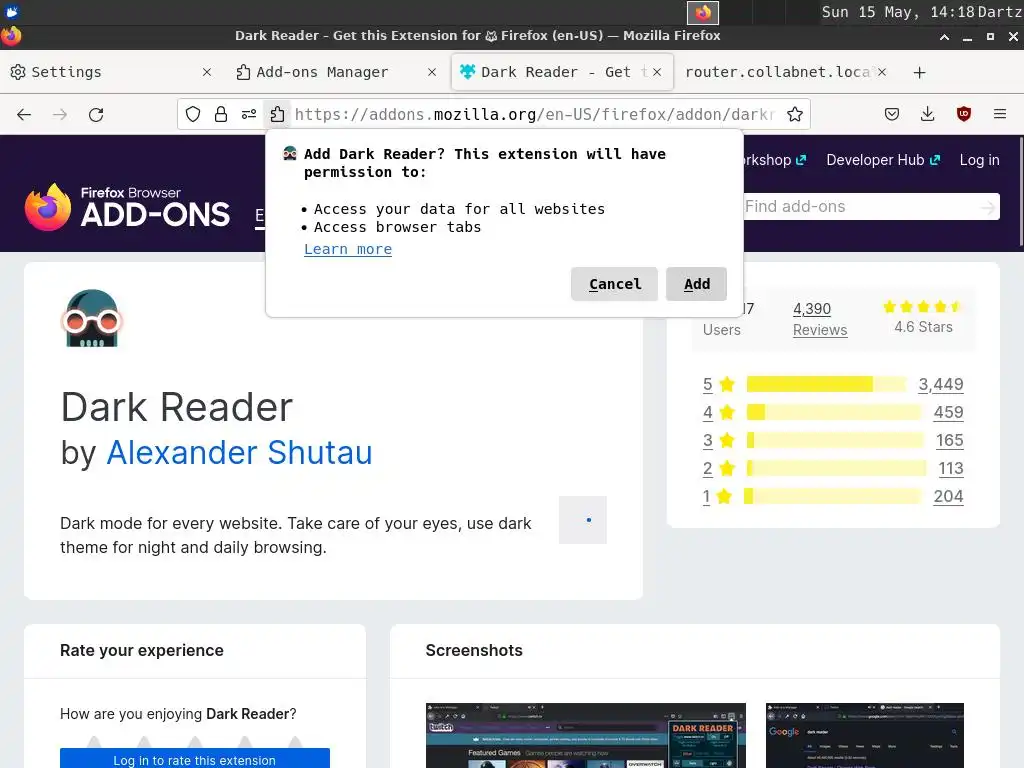Click the 459 four-star review count

948,412
